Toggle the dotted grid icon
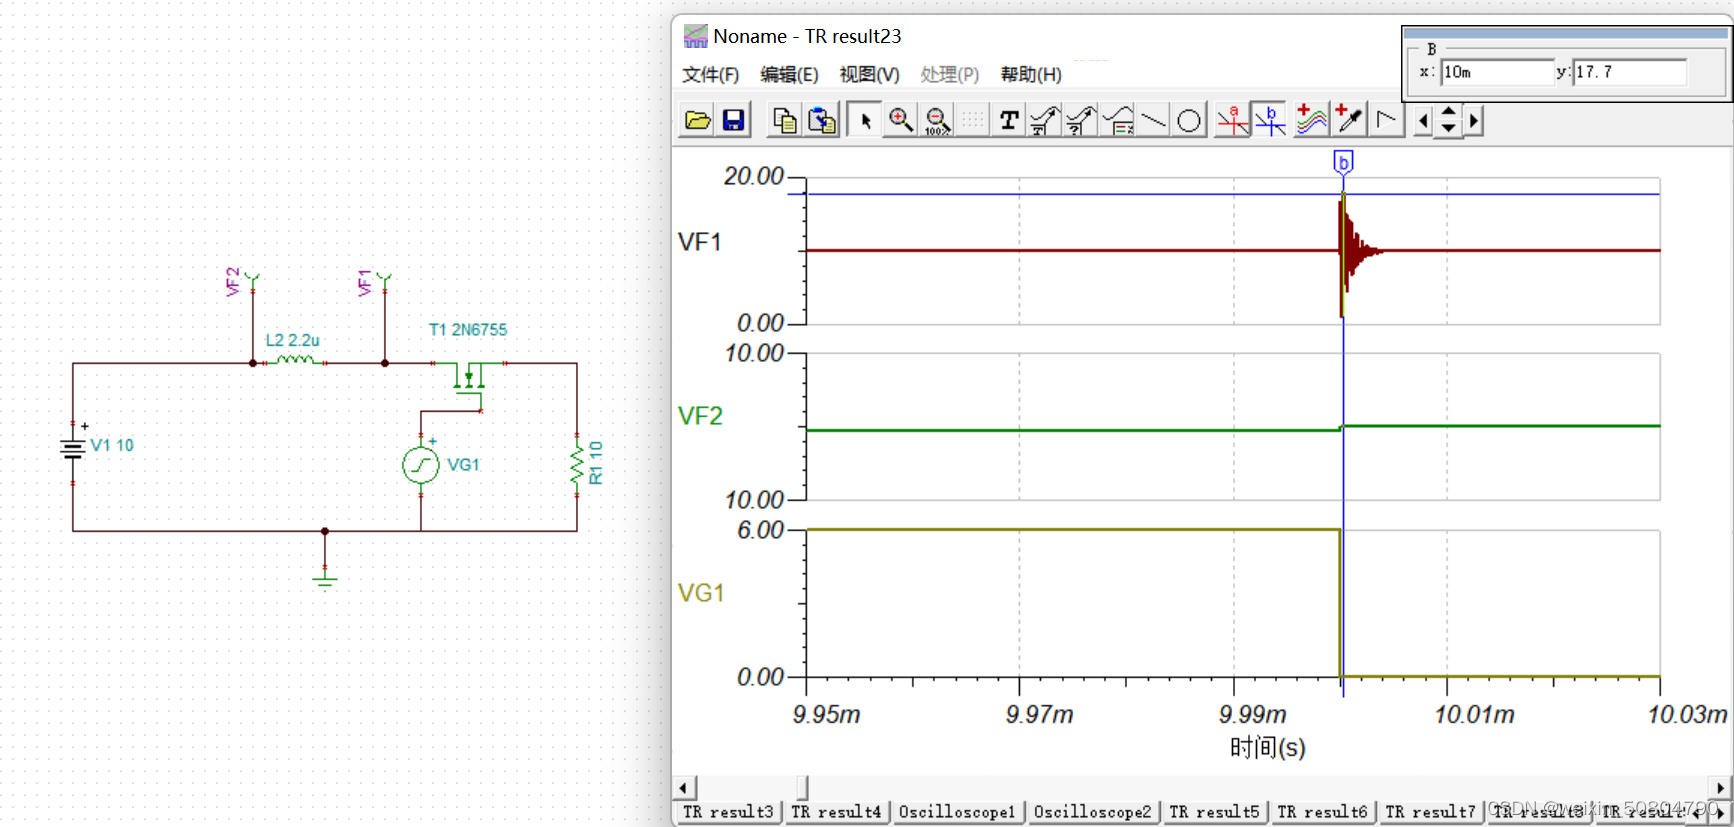 coord(972,121)
